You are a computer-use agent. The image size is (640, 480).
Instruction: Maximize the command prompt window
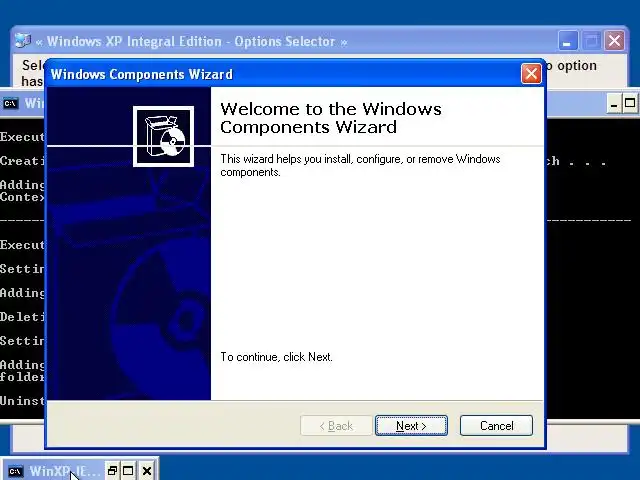630,103
